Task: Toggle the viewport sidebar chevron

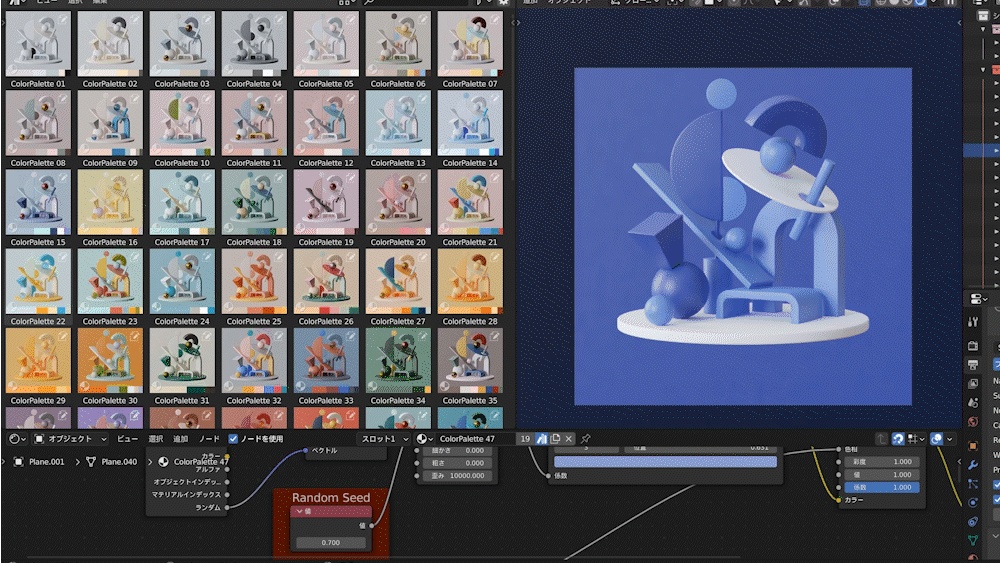Action: (959, 23)
